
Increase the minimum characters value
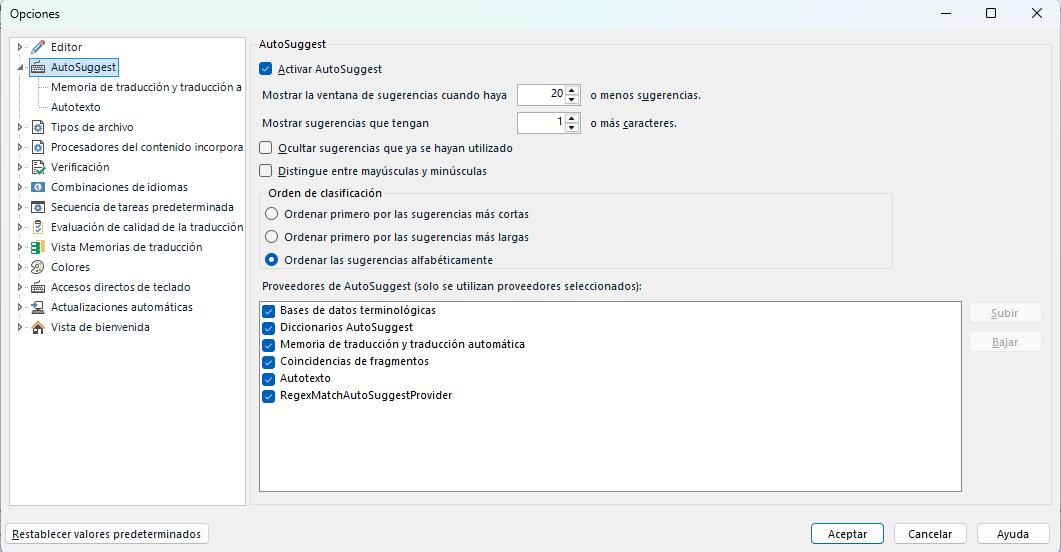click(x=572, y=118)
